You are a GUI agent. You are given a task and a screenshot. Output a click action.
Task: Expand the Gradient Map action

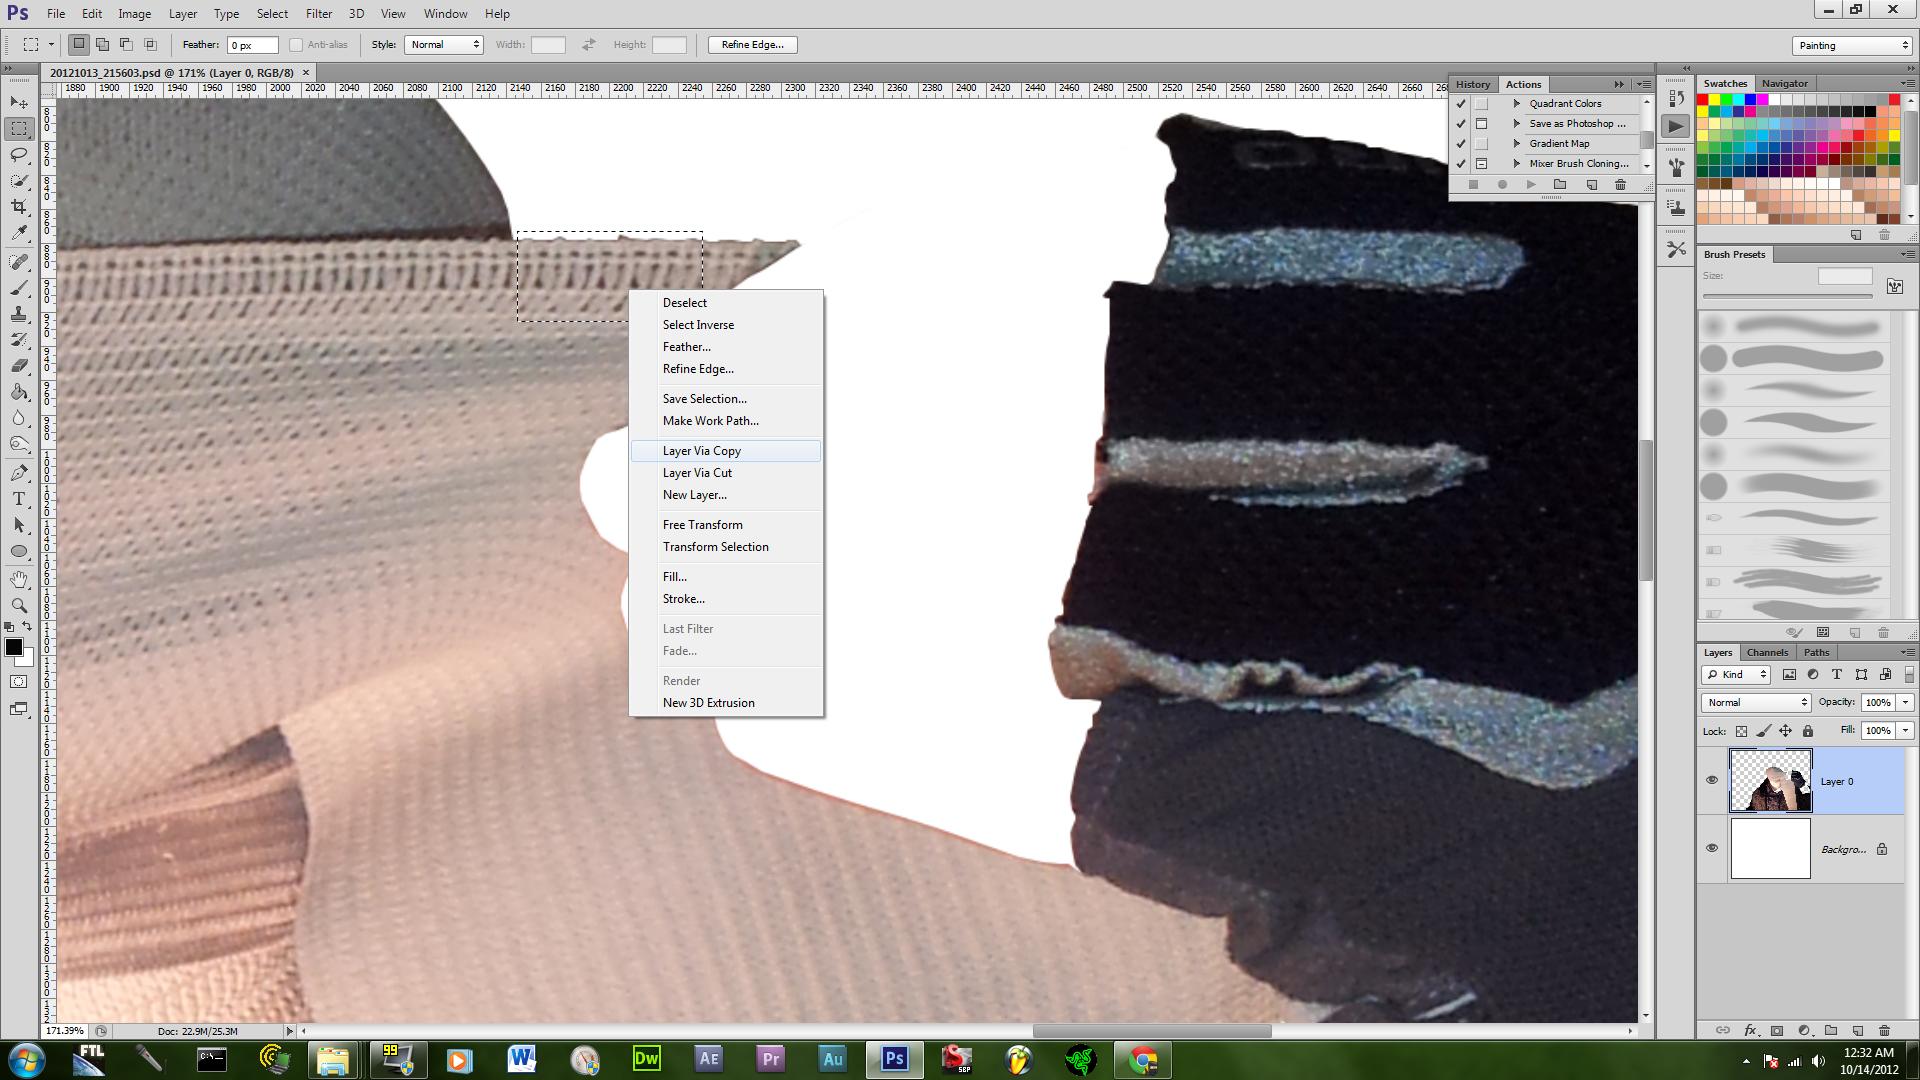pos(1517,144)
